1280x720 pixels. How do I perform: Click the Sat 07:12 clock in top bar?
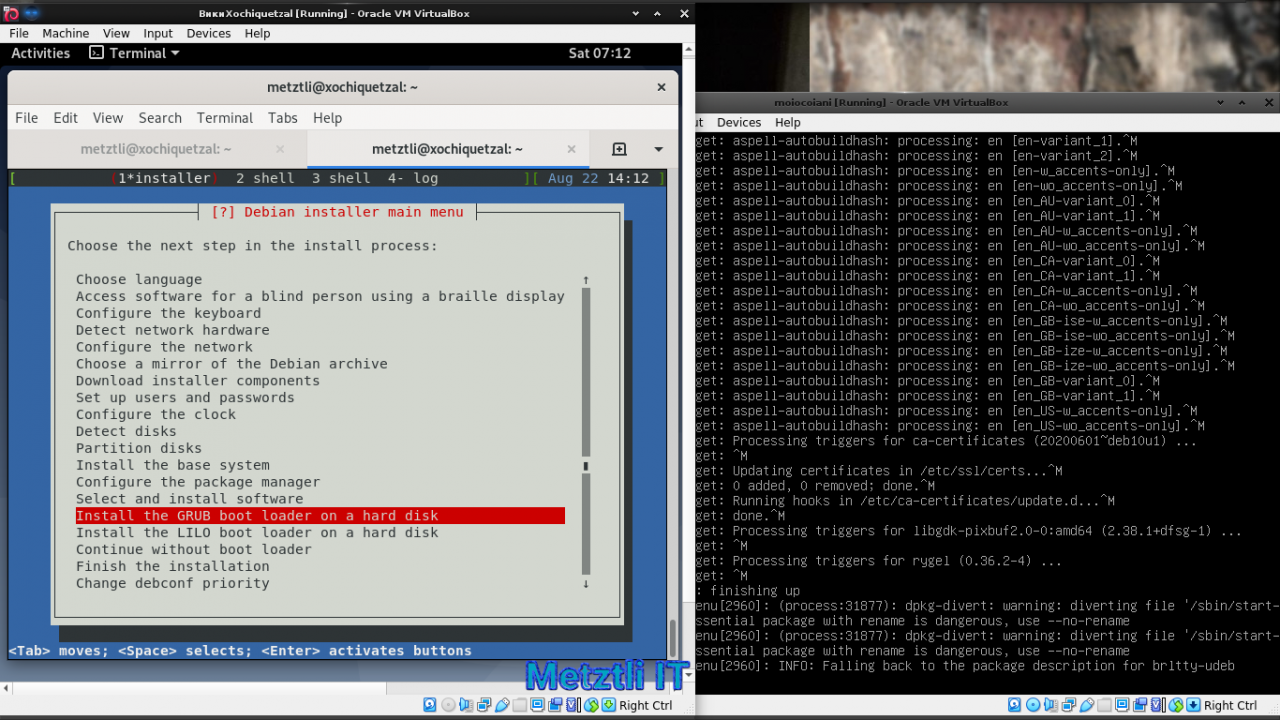click(x=600, y=53)
